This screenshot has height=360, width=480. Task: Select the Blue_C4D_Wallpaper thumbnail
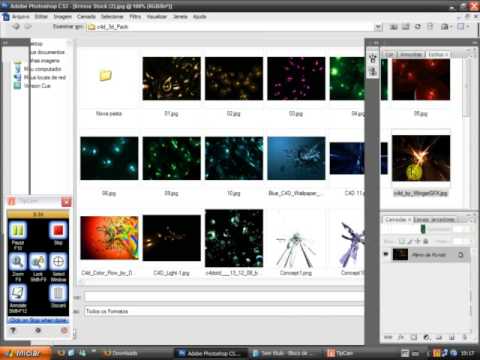pyautogui.click(x=296, y=158)
